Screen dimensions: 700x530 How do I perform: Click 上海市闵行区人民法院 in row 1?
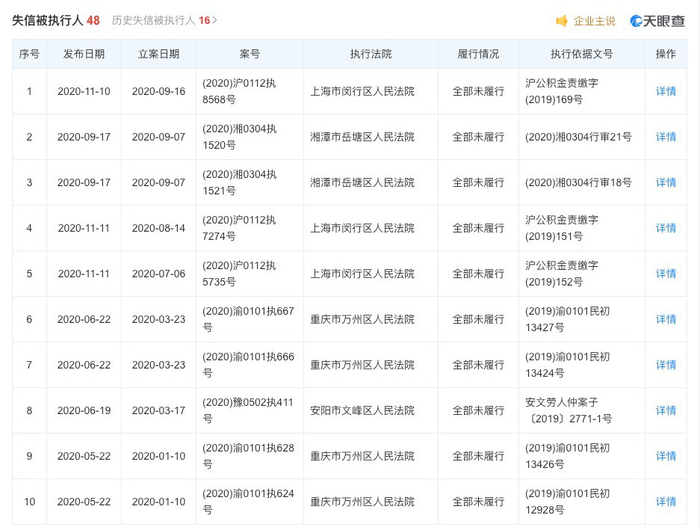[x=362, y=91]
